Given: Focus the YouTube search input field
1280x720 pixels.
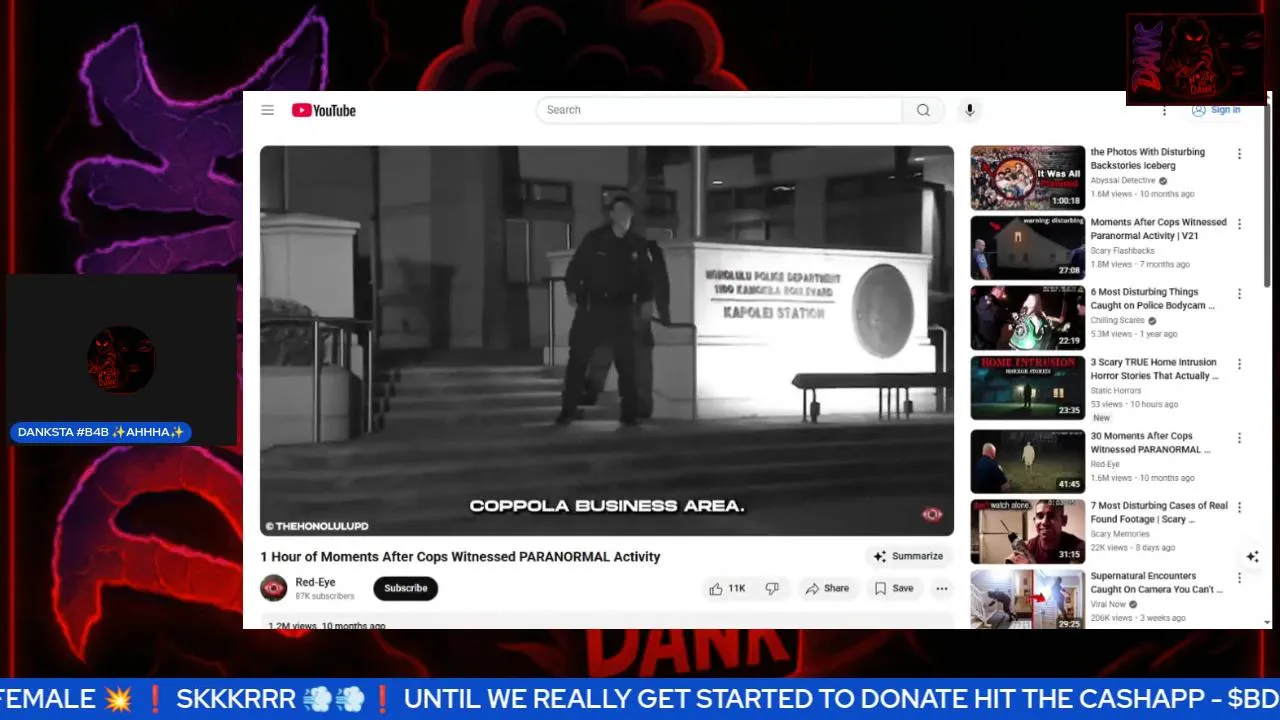Looking at the screenshot, I should tap(719, 110).
